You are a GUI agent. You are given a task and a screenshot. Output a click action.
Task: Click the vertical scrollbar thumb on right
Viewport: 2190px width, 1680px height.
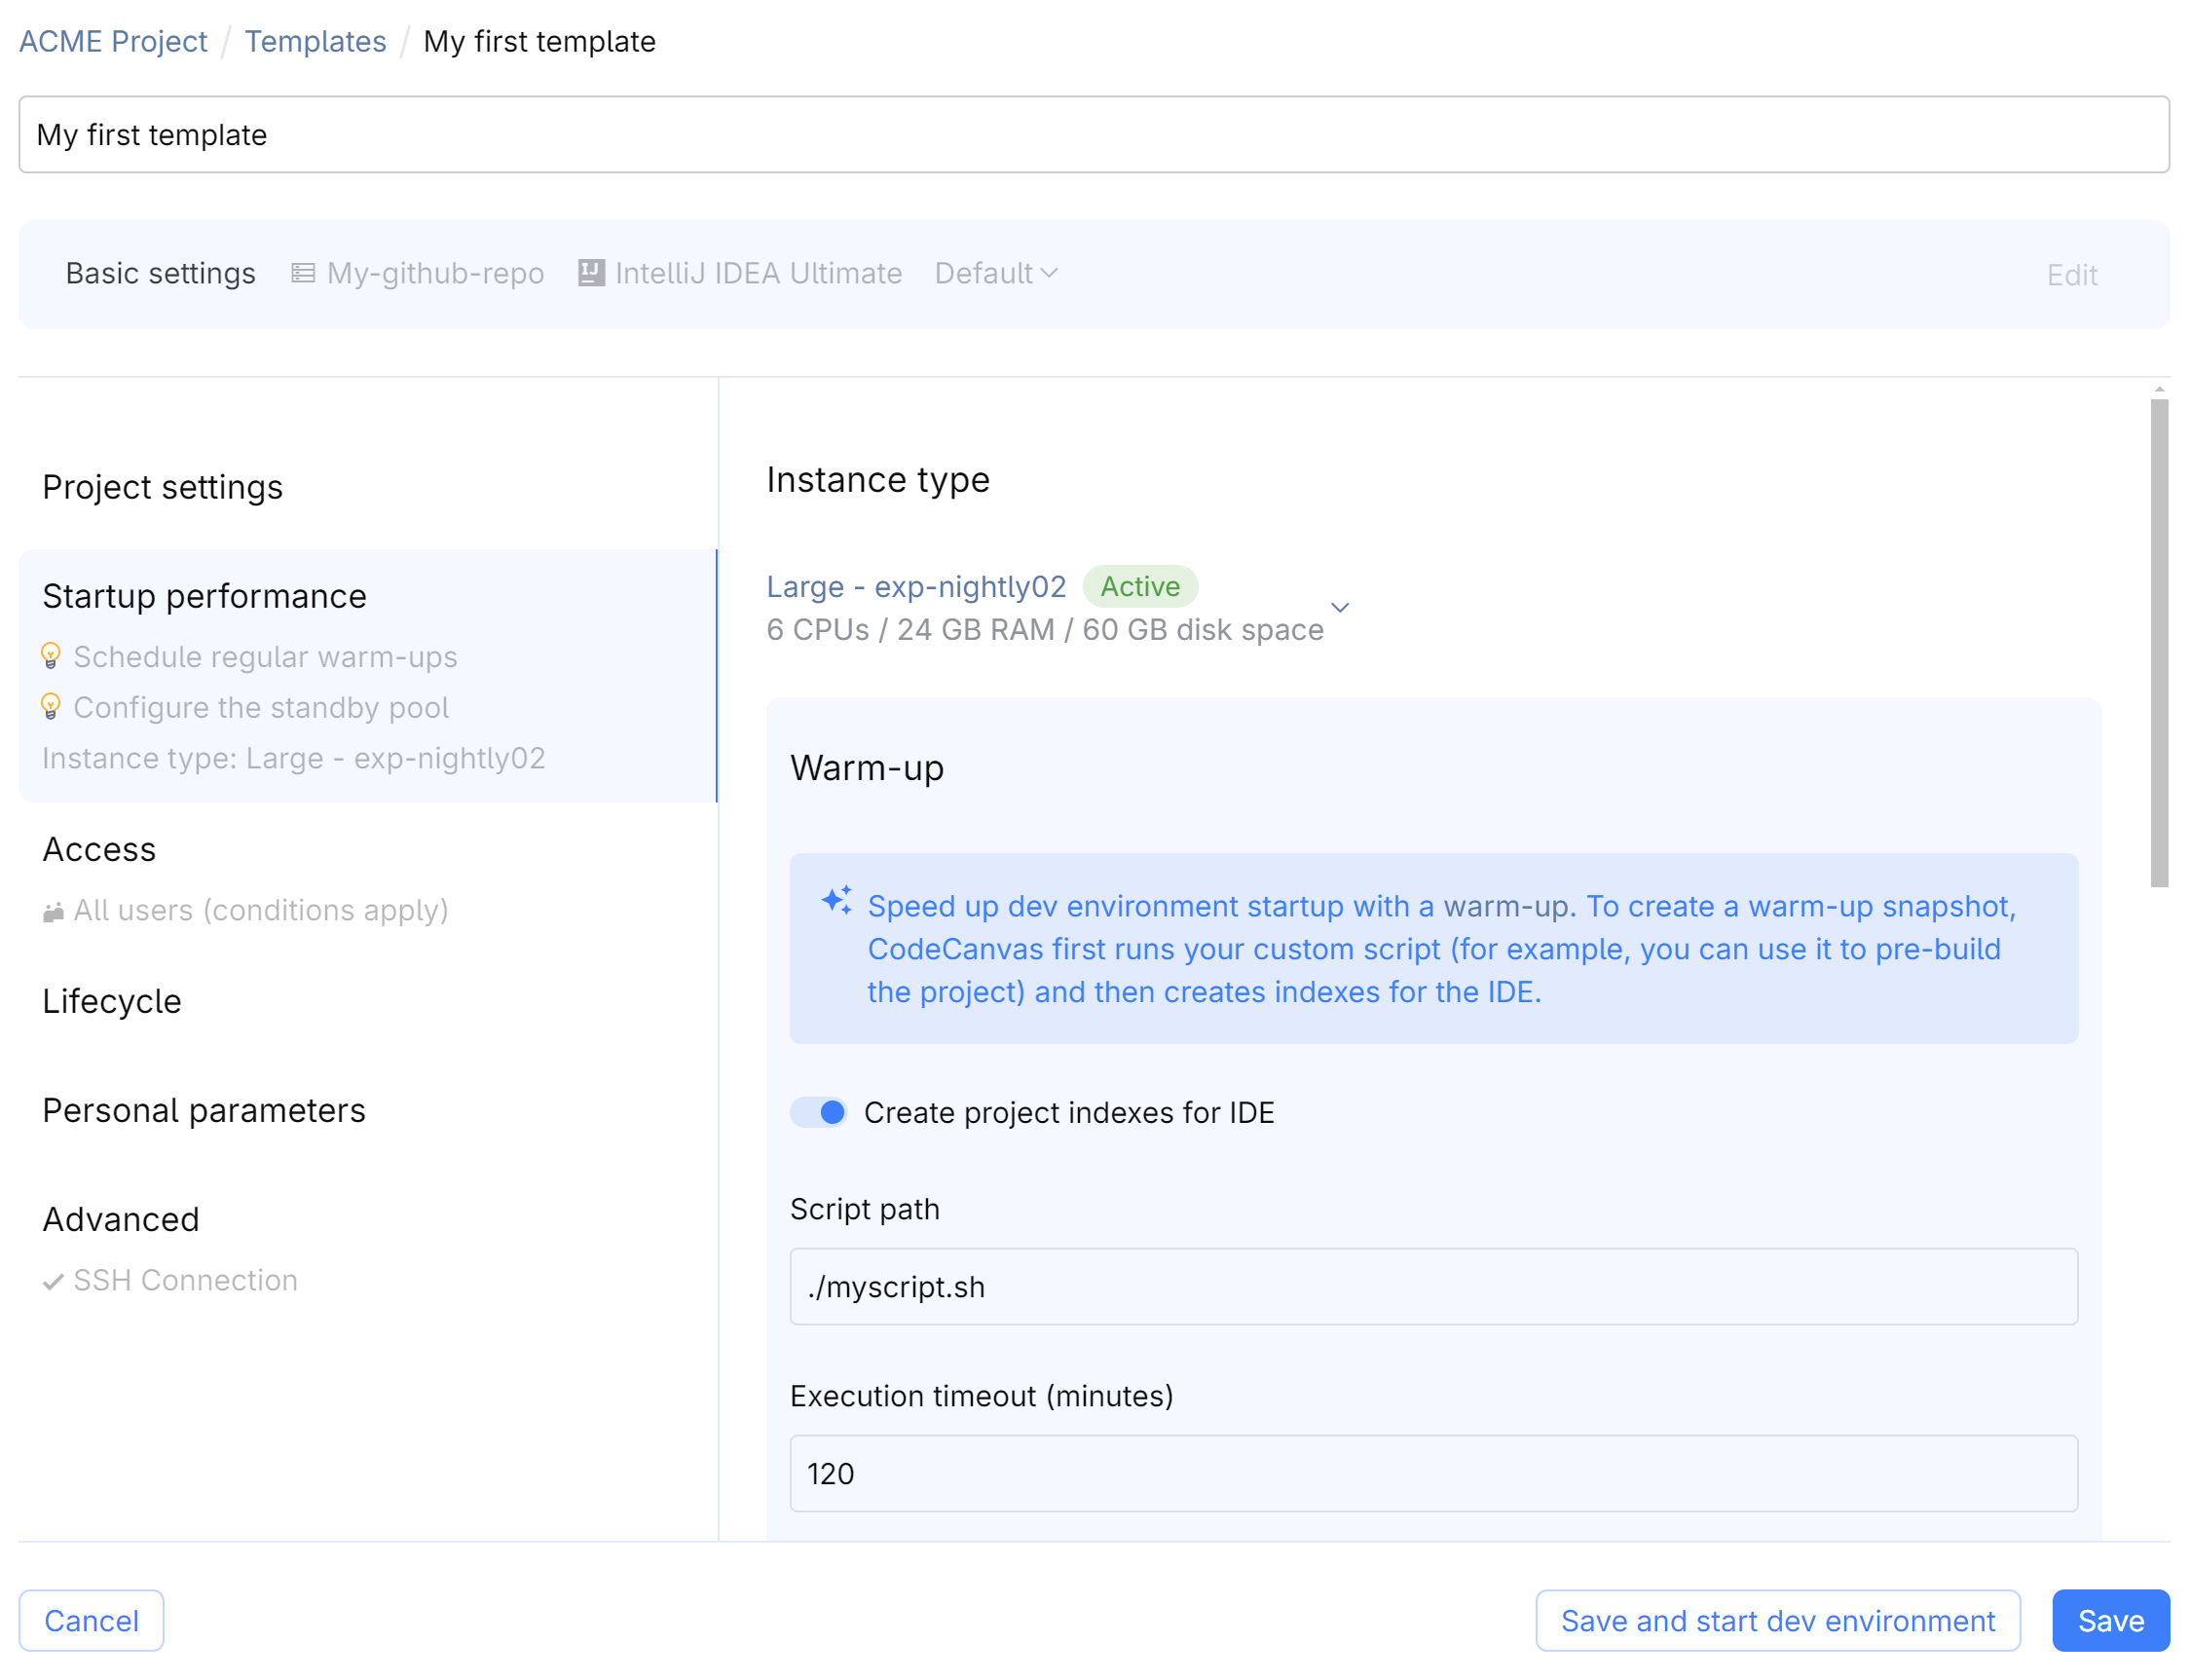(x=2159, y=642)
